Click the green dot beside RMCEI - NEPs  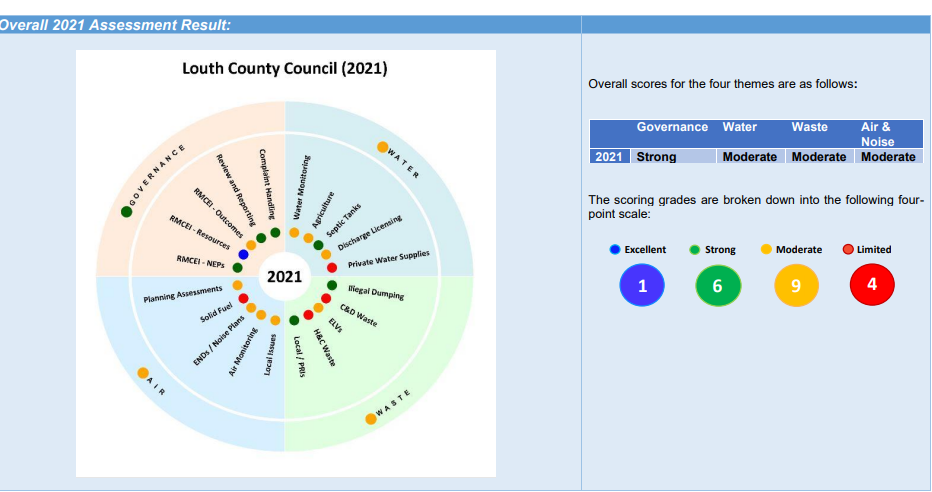click(x=237, y=267)
